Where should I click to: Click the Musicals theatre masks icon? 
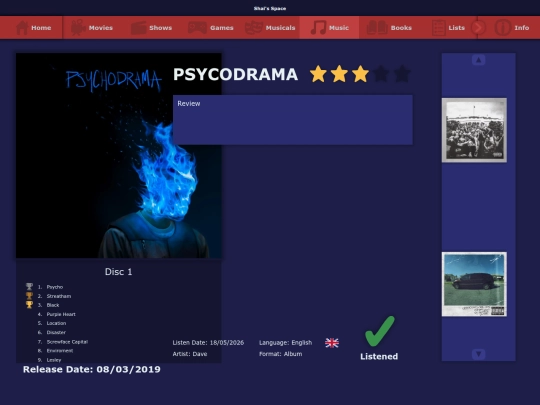(254, 28)
